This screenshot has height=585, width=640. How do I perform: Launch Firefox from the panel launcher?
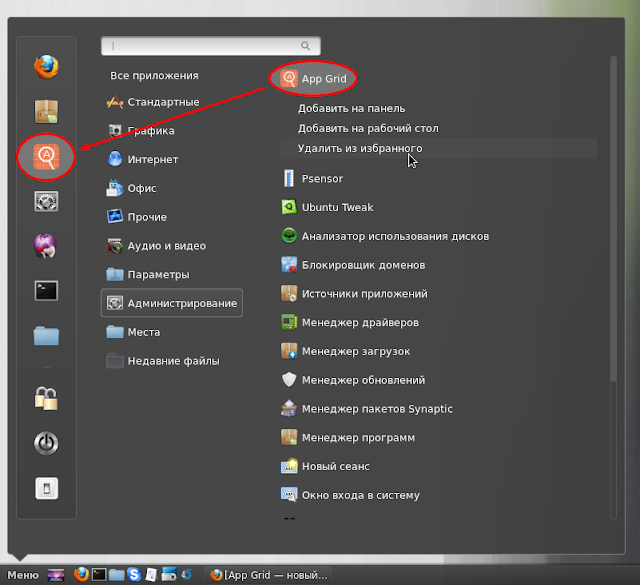[x=81, y=574]
